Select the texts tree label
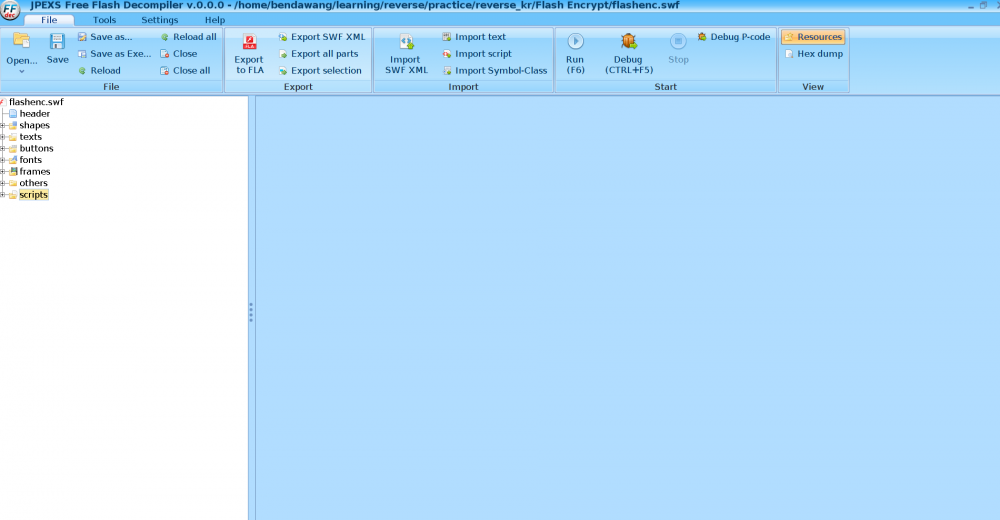Viewport: 1000px width, 520px height. pos(31,137)
